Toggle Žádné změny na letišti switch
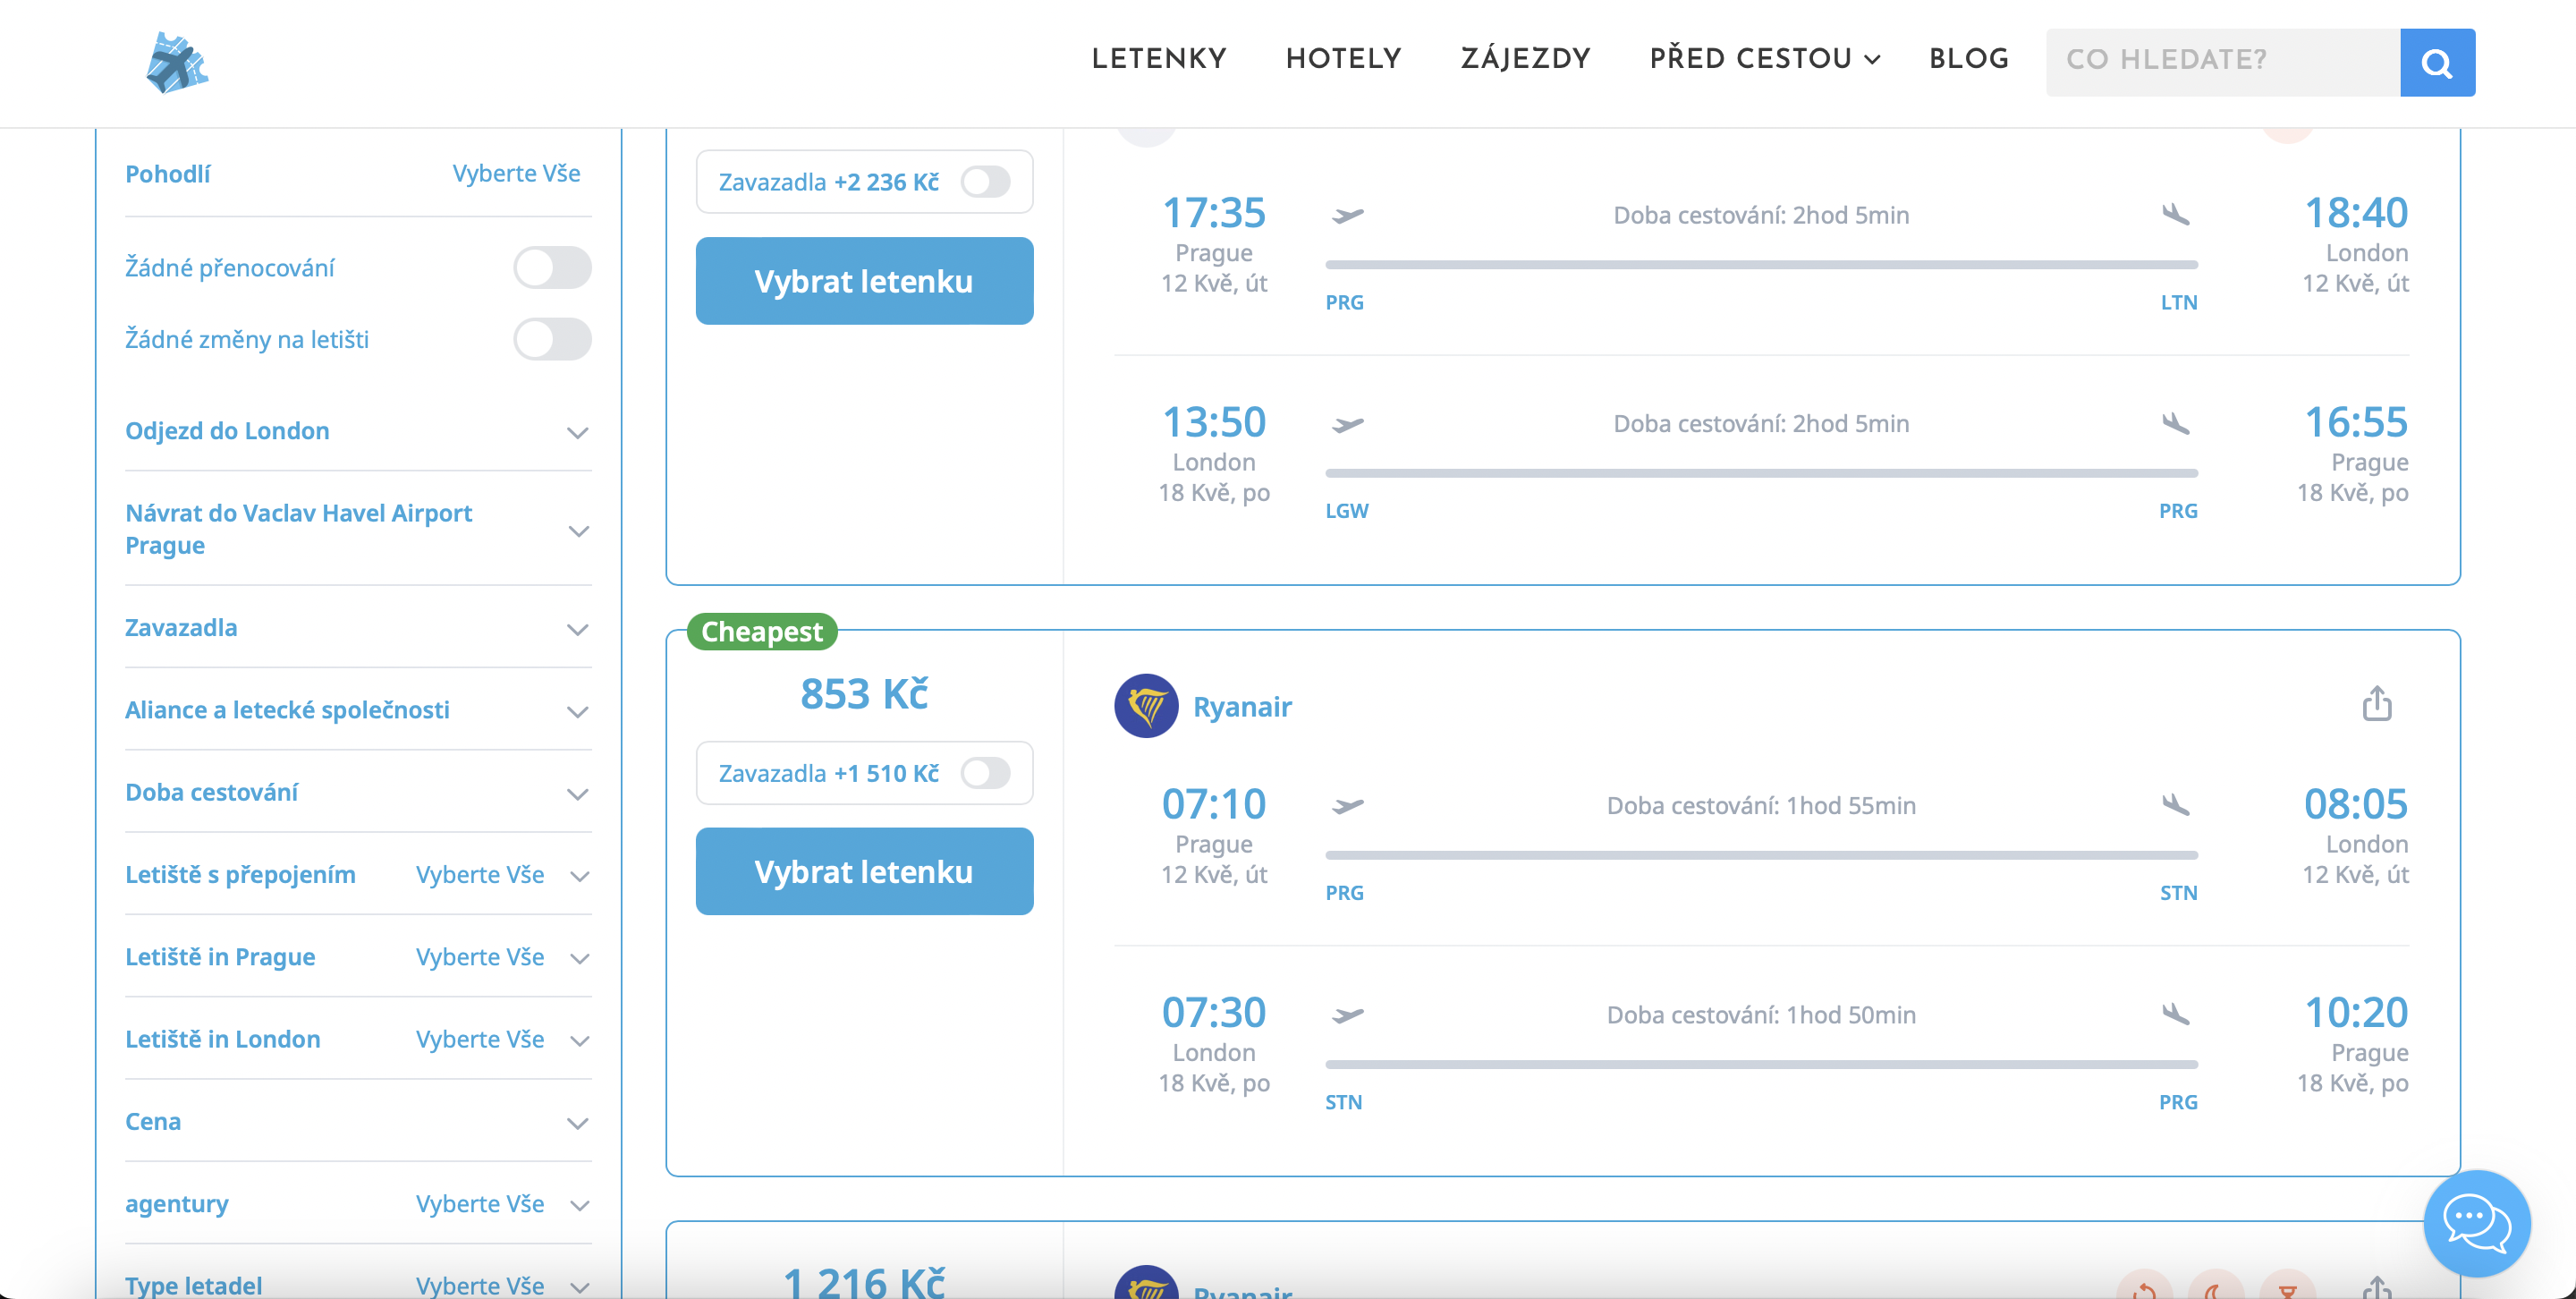Image resolution: width=2576 pixels, height=1299 pixels. (x=552, y=340)
